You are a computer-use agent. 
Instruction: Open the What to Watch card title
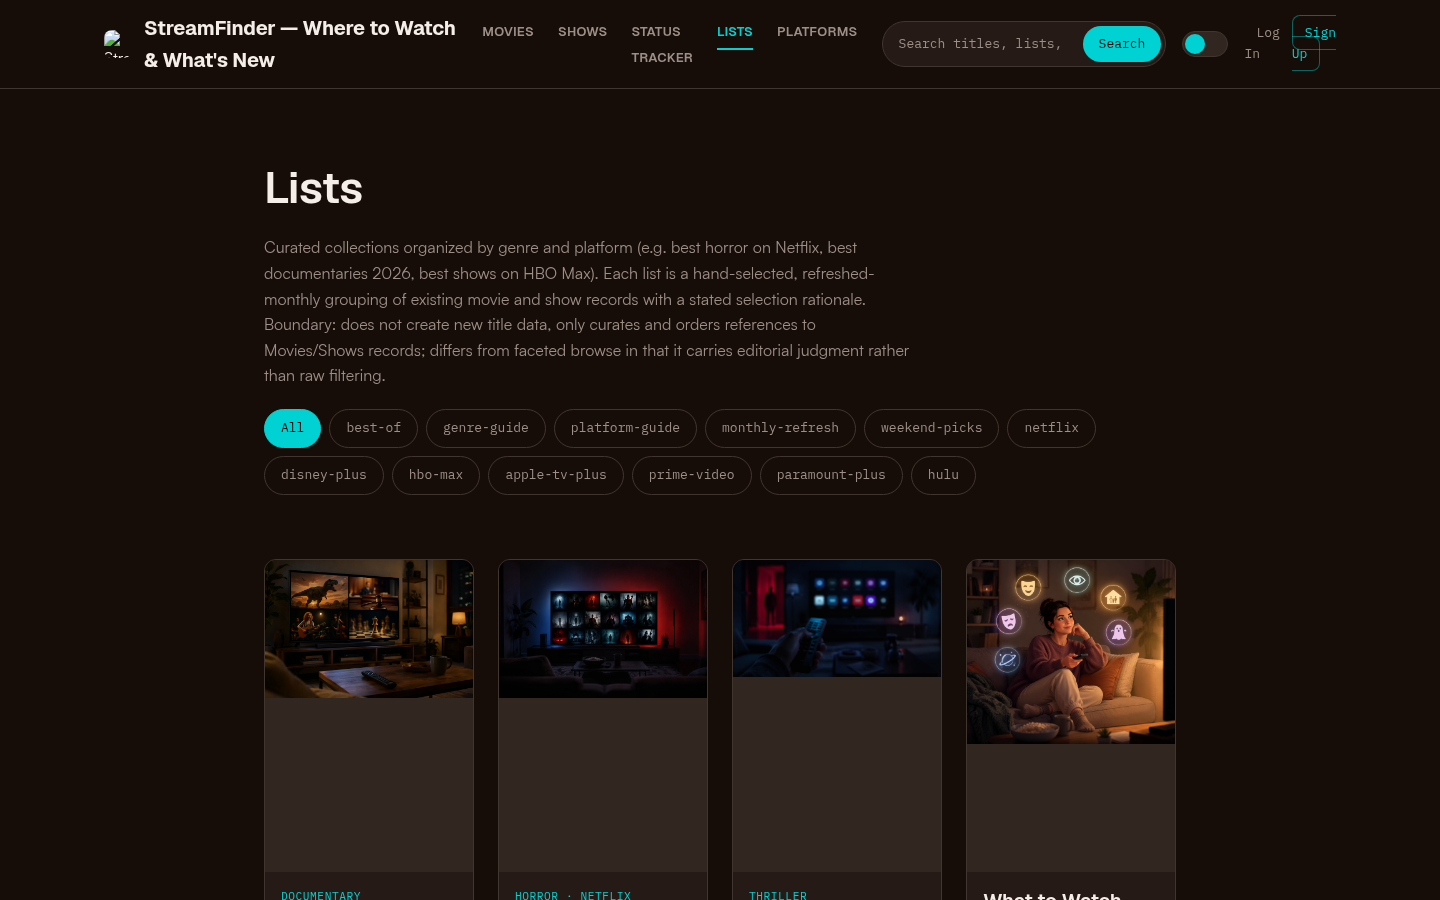1052,894
